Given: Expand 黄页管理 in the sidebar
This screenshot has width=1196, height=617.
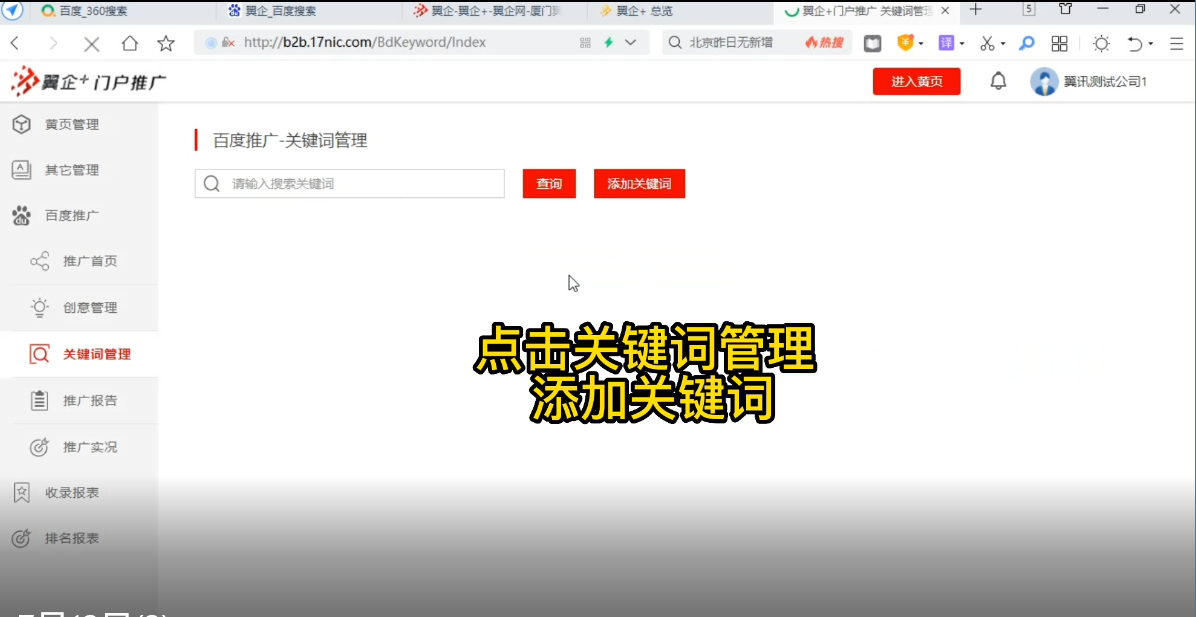Looking at the screenshot, I should (x=72, y=124).
